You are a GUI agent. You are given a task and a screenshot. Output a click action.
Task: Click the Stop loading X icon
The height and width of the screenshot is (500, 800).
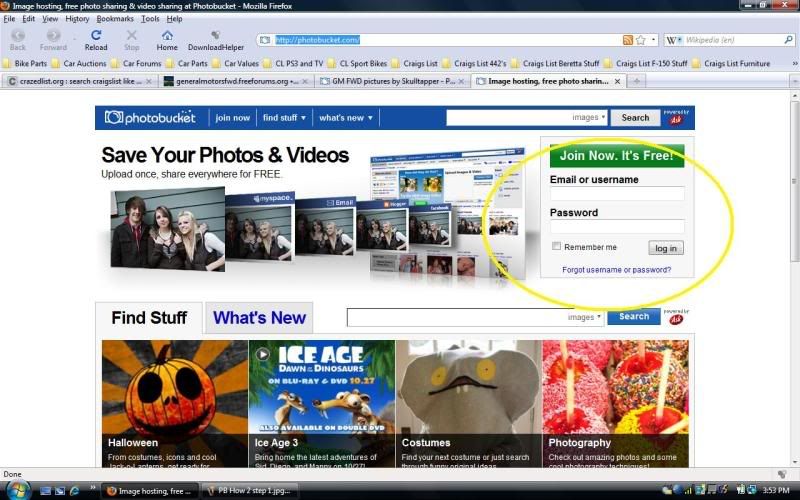[132, 35]
